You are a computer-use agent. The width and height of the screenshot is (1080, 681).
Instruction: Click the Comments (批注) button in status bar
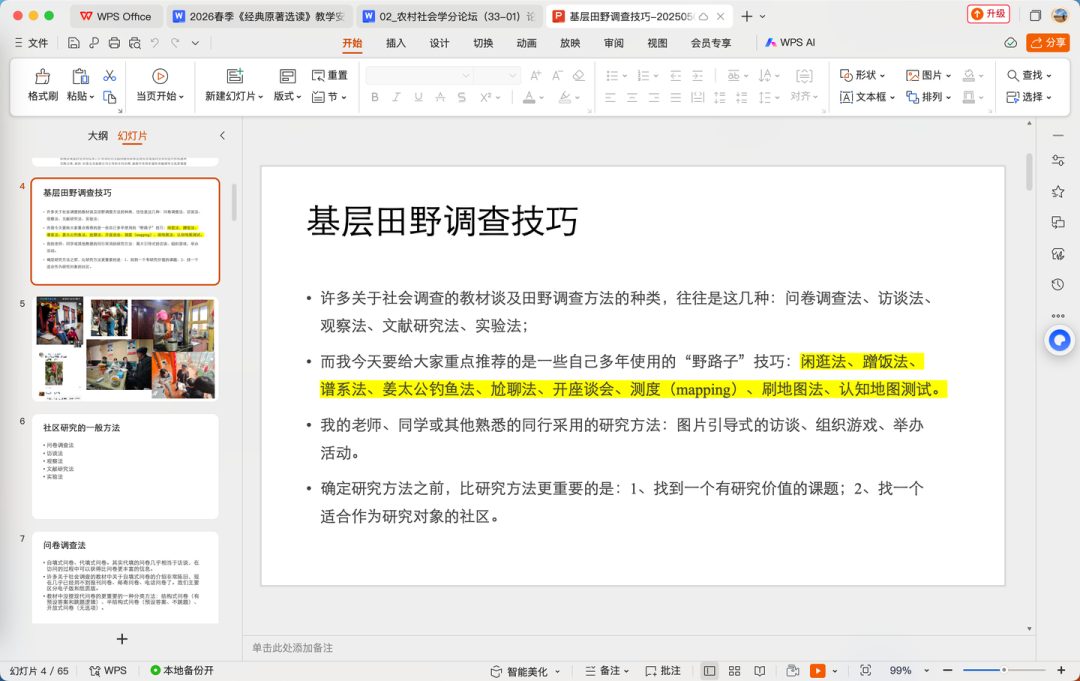click(663, 670)
